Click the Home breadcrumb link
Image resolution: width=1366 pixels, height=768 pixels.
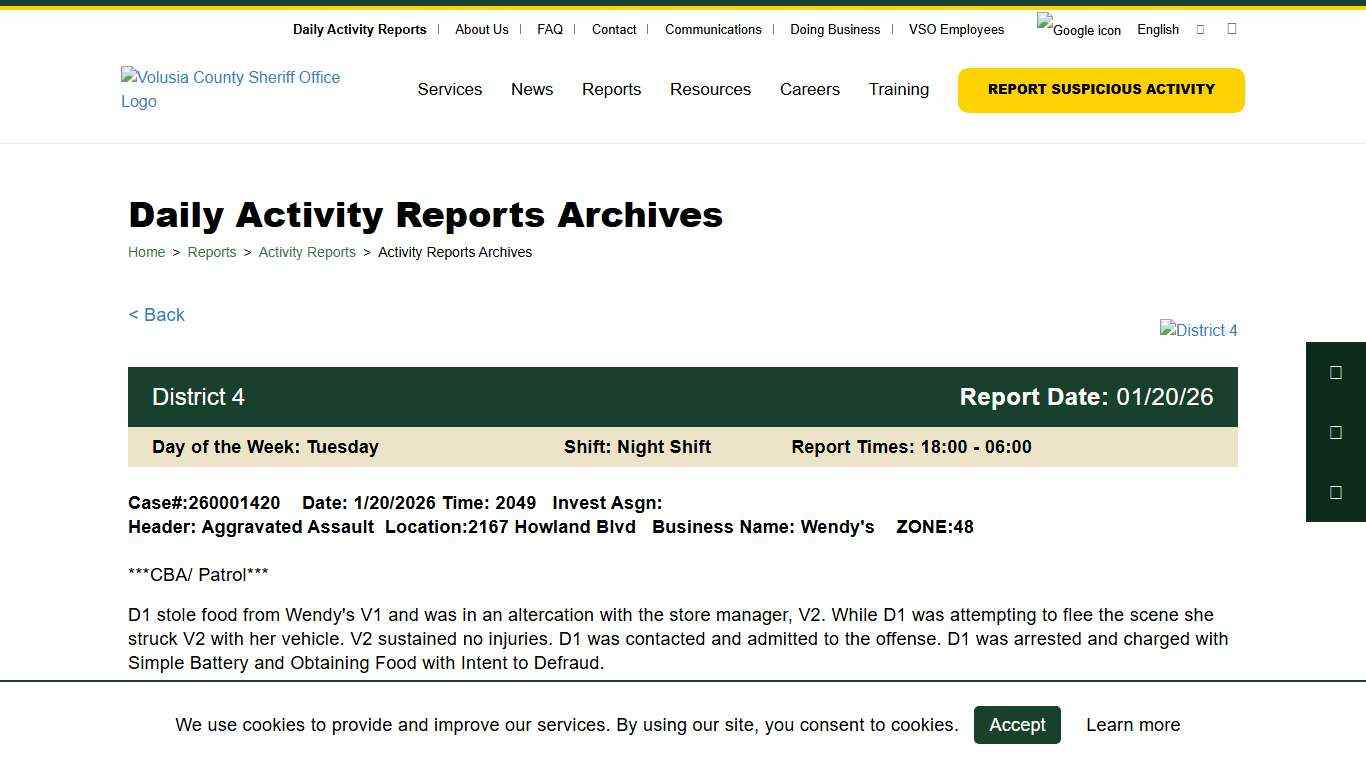pos(146,252)
